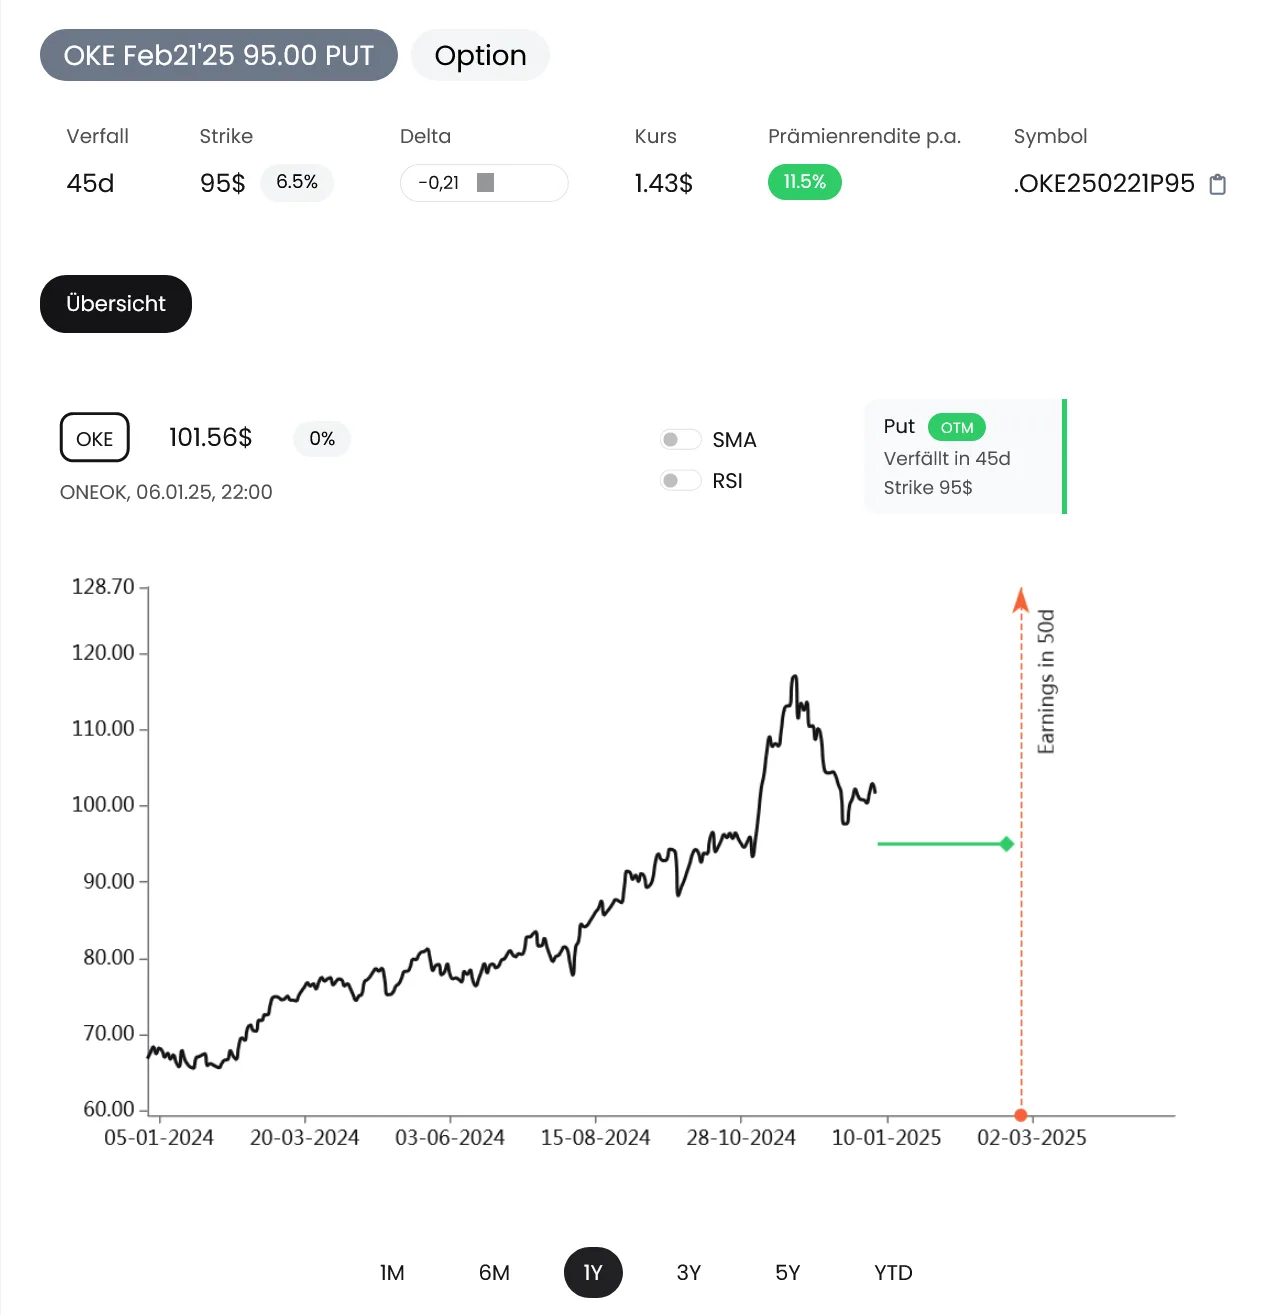
Task: Select the 1M chart range
Action: point(392,1273)
